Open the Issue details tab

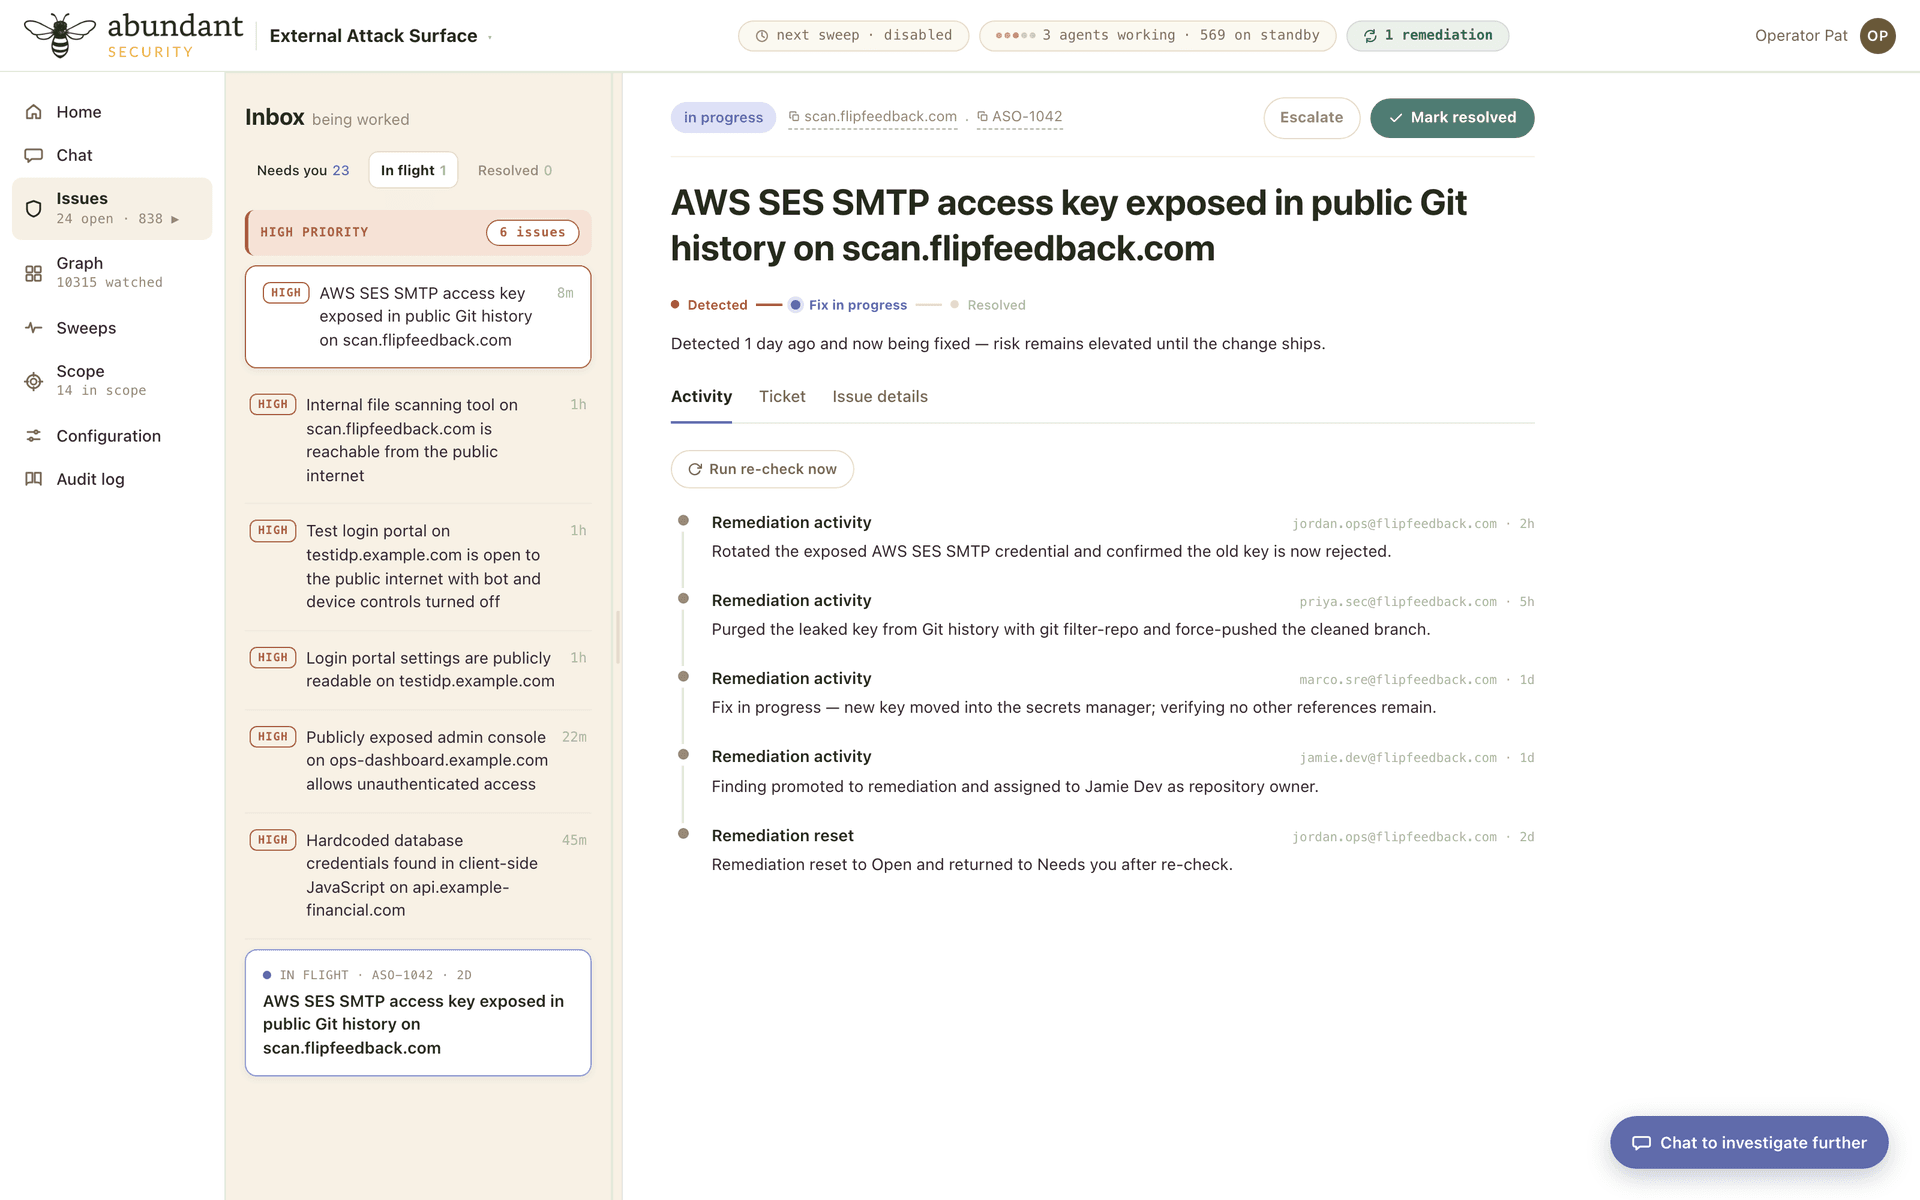click(880, 397)
